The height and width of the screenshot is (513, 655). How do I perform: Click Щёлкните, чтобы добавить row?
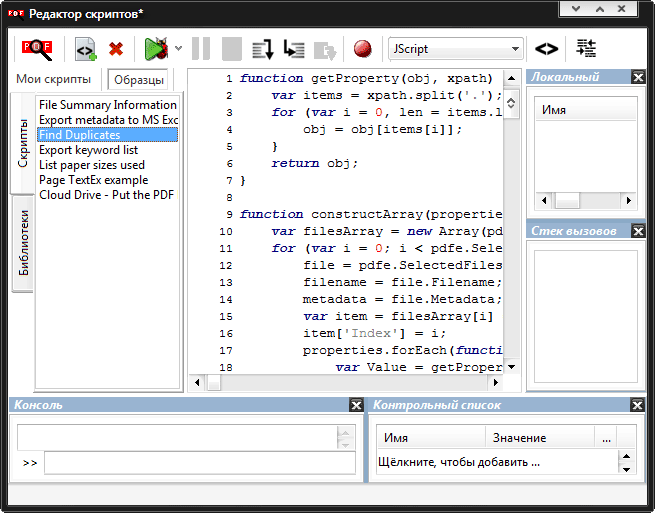coord(459,462)
